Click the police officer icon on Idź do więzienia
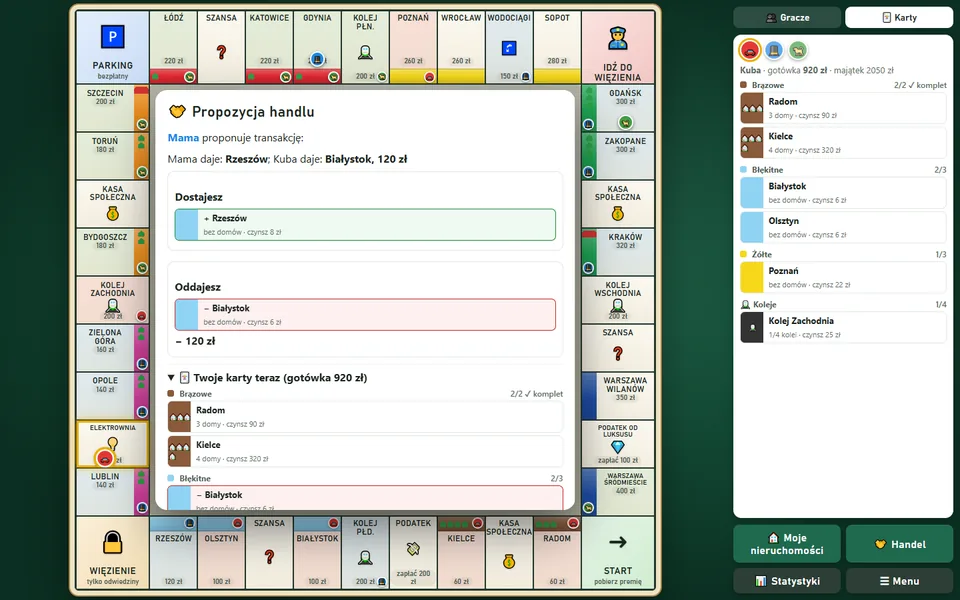The width and height of the screenshot is (960, 600). point(618,39)
